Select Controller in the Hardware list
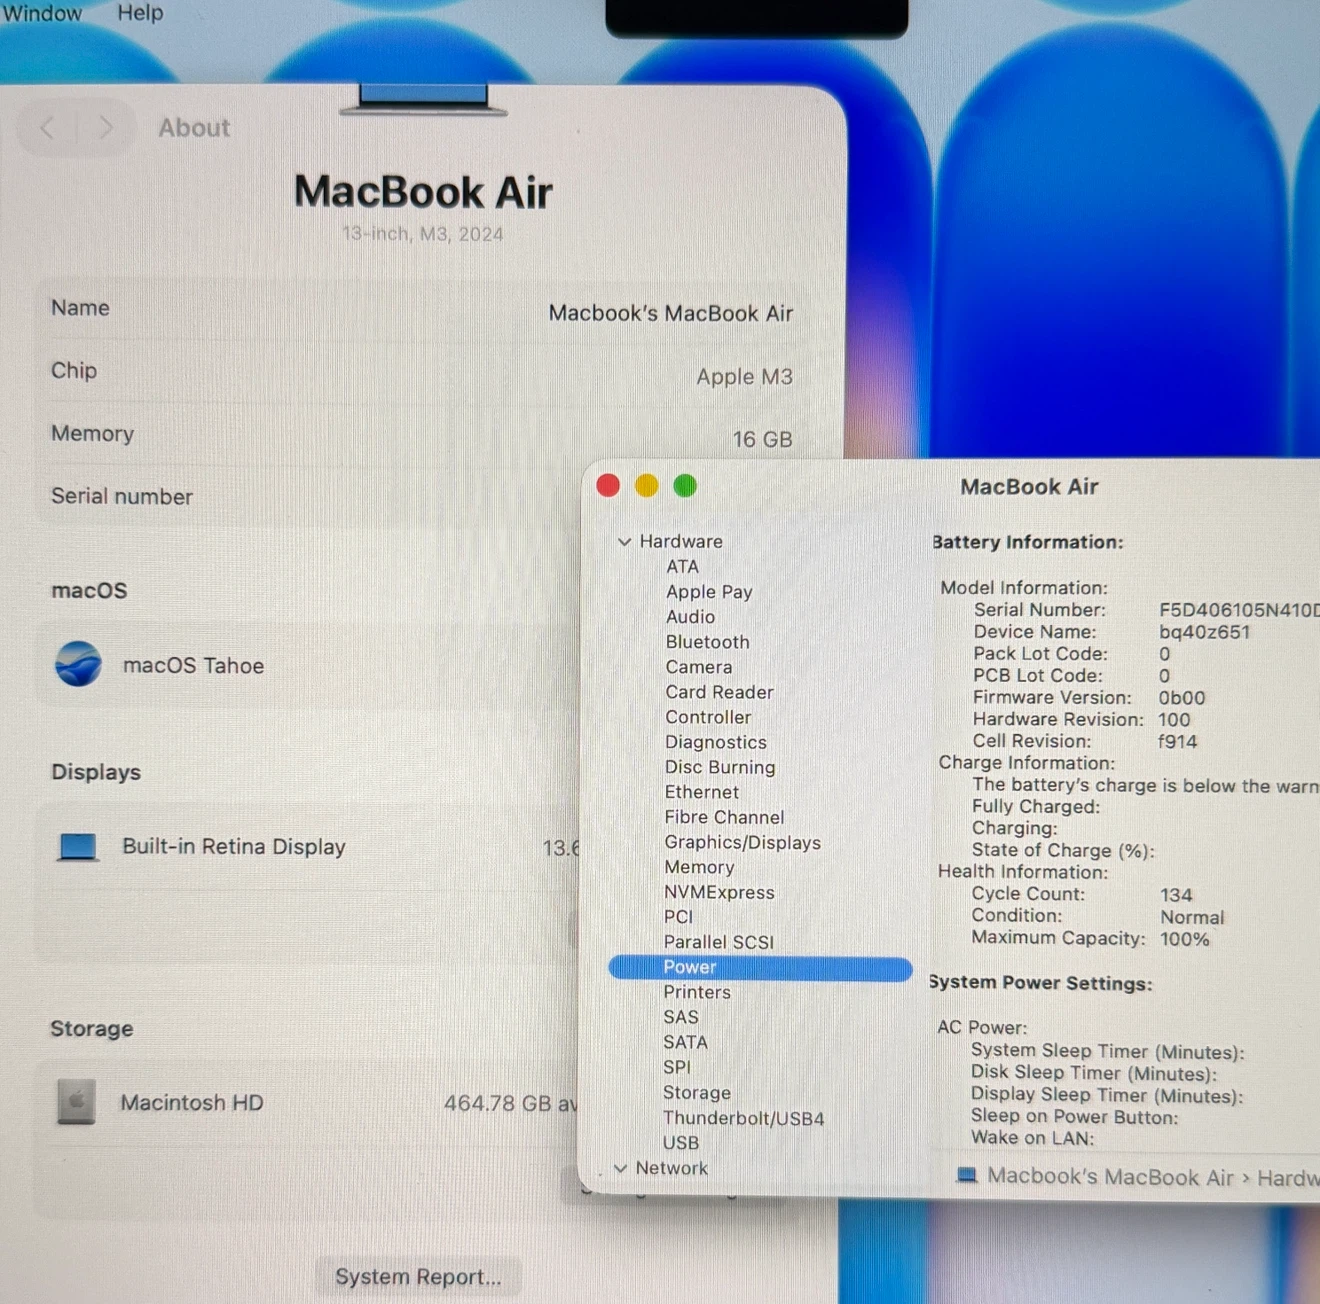Screen dimensions: 1320x1304 tap(708, 716)
